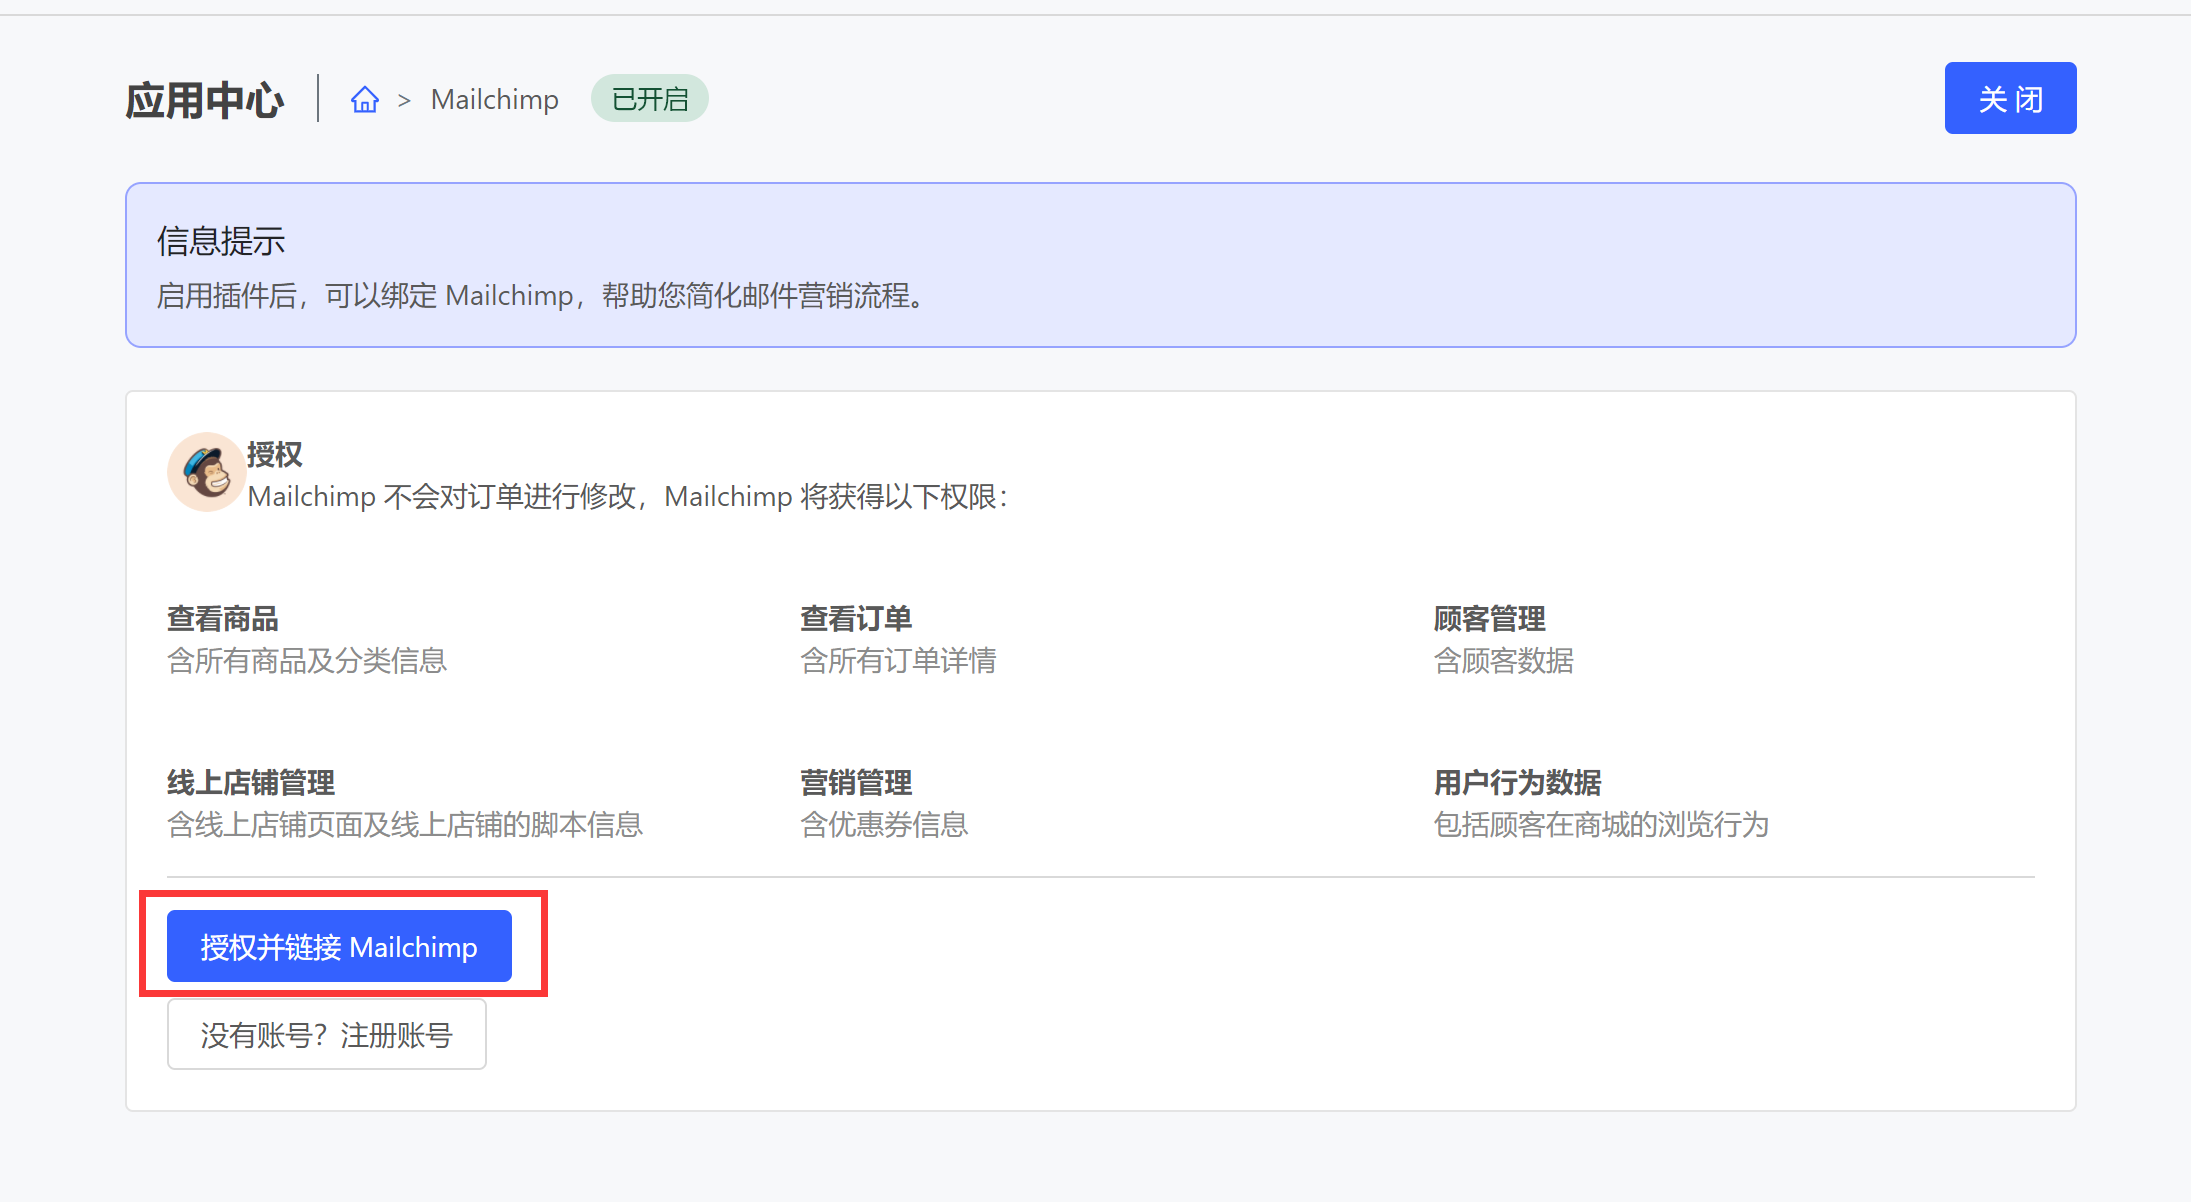This screenshot has width=2191, height=1202.
Task: Click 授权并链接 Mailchimp button
Action: tap(339, 946)
